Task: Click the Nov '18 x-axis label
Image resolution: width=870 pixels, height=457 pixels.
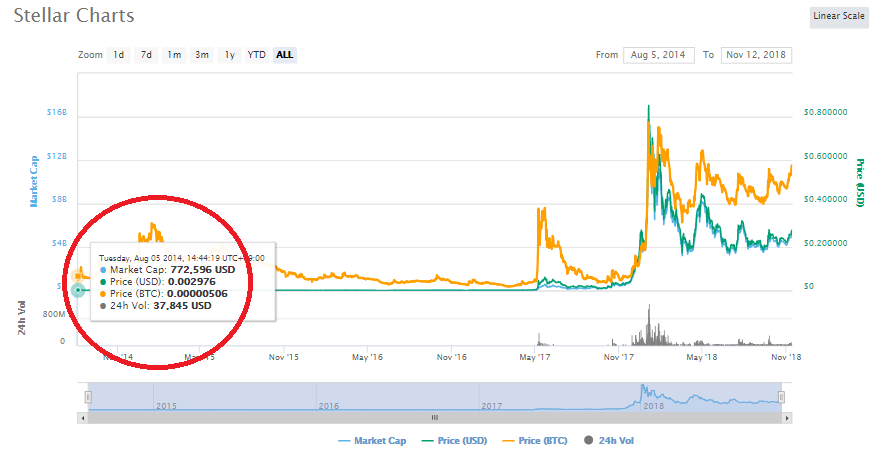Action: [x=786, y=357]
